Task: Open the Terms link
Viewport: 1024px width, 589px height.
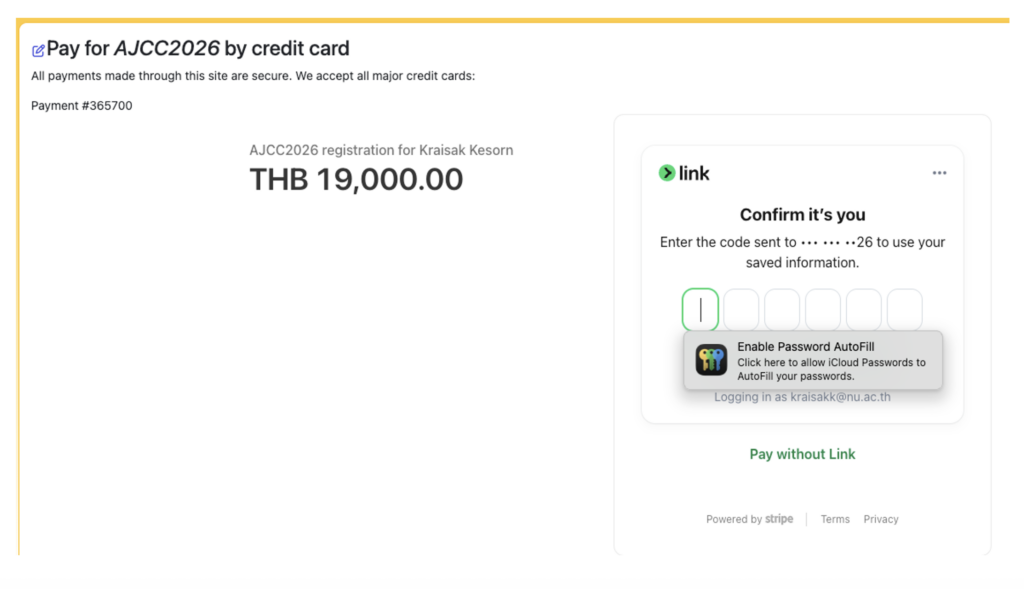Action: (835, 519)
